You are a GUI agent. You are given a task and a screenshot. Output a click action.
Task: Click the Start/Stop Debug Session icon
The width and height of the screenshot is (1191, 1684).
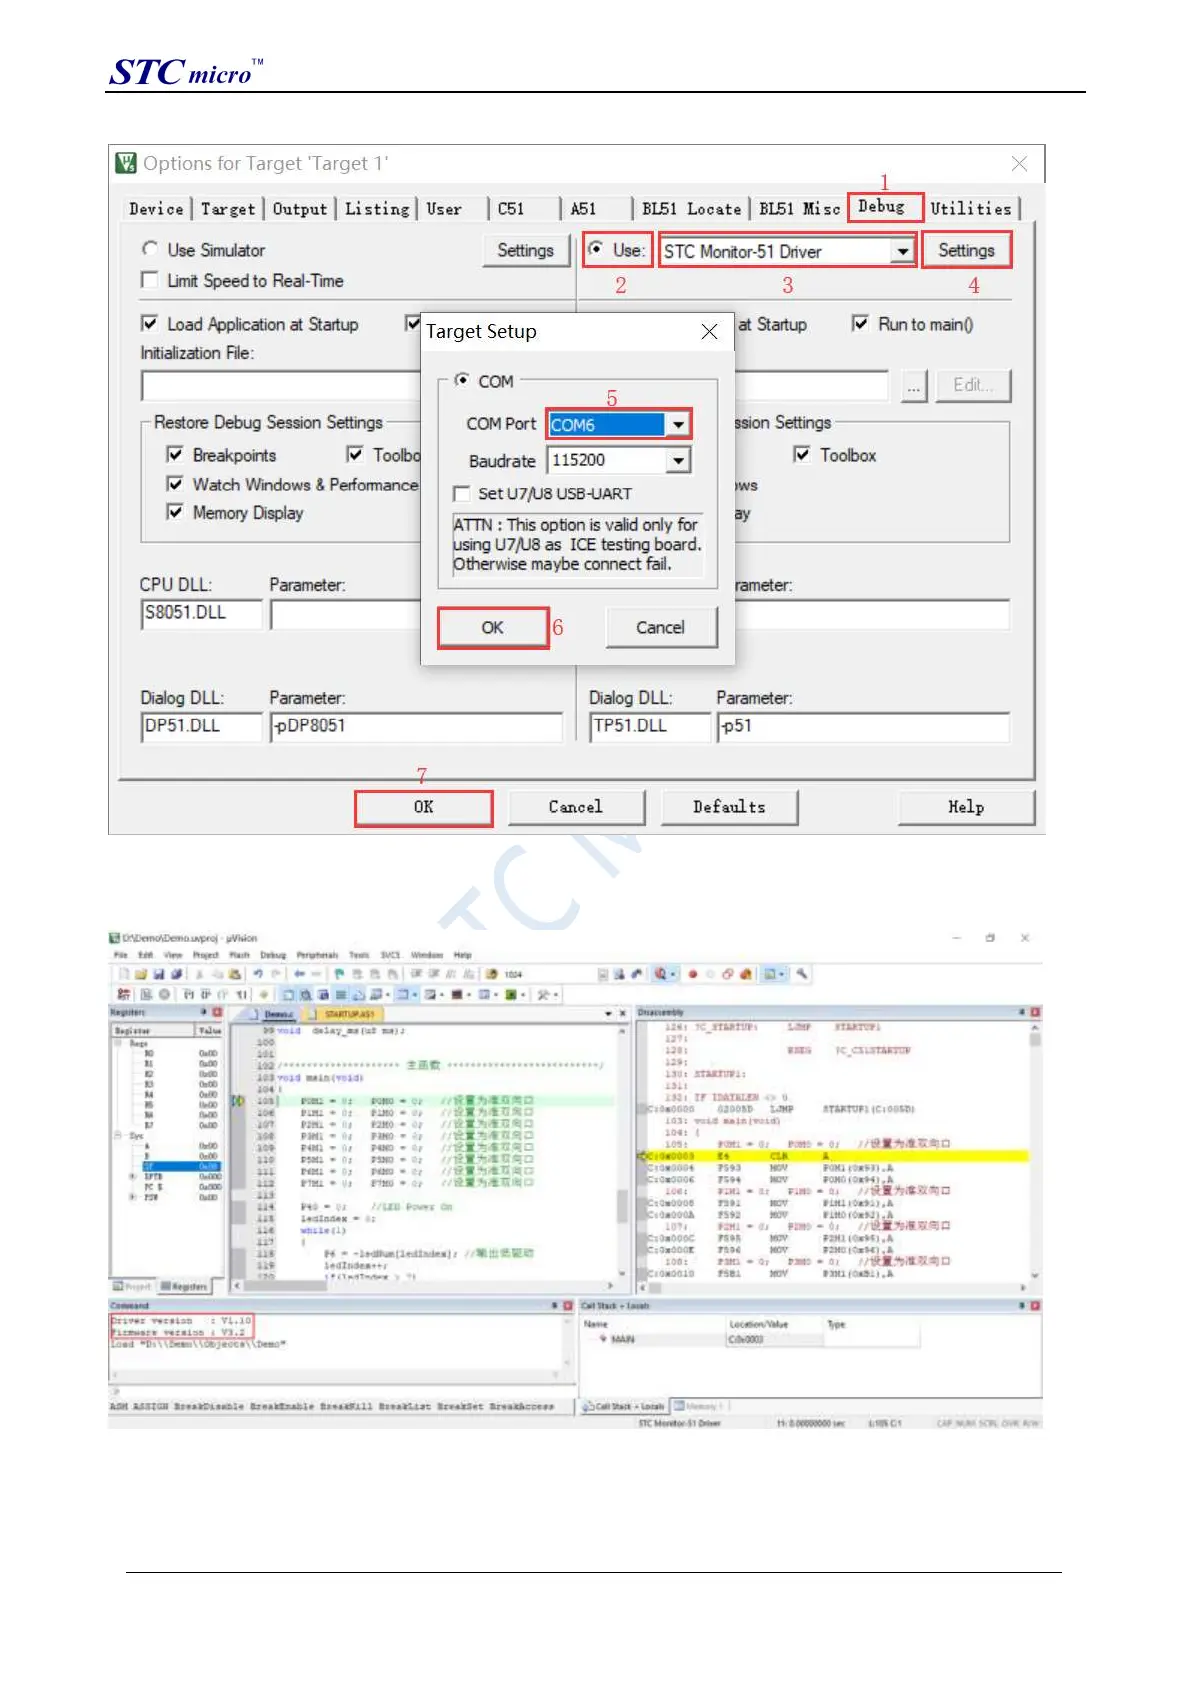tap(661, 974)
